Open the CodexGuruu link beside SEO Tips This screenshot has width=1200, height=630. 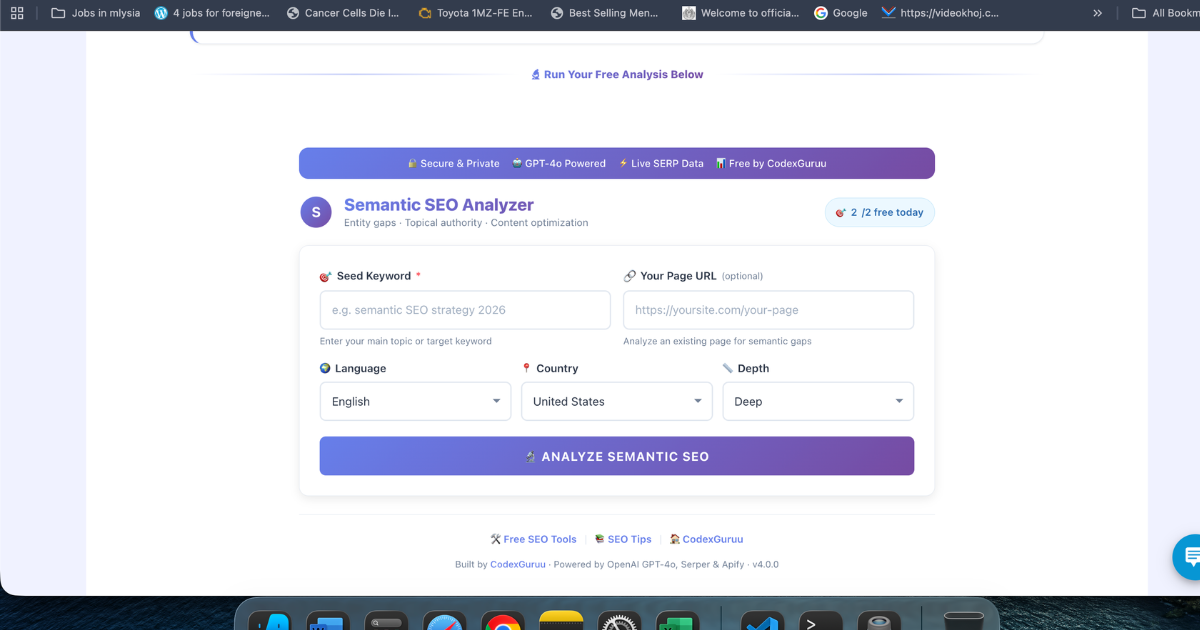[x=706, y=539]
